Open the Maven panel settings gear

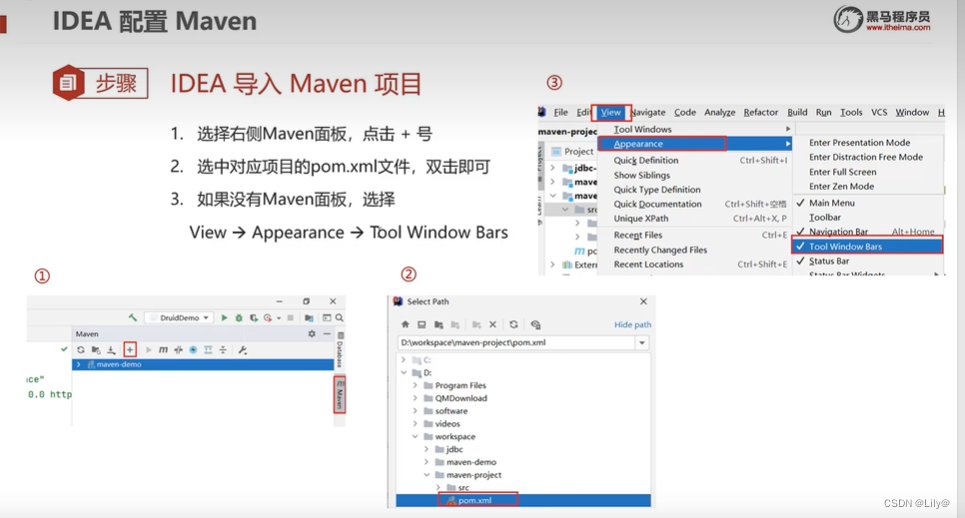click(x=312, y=333)
